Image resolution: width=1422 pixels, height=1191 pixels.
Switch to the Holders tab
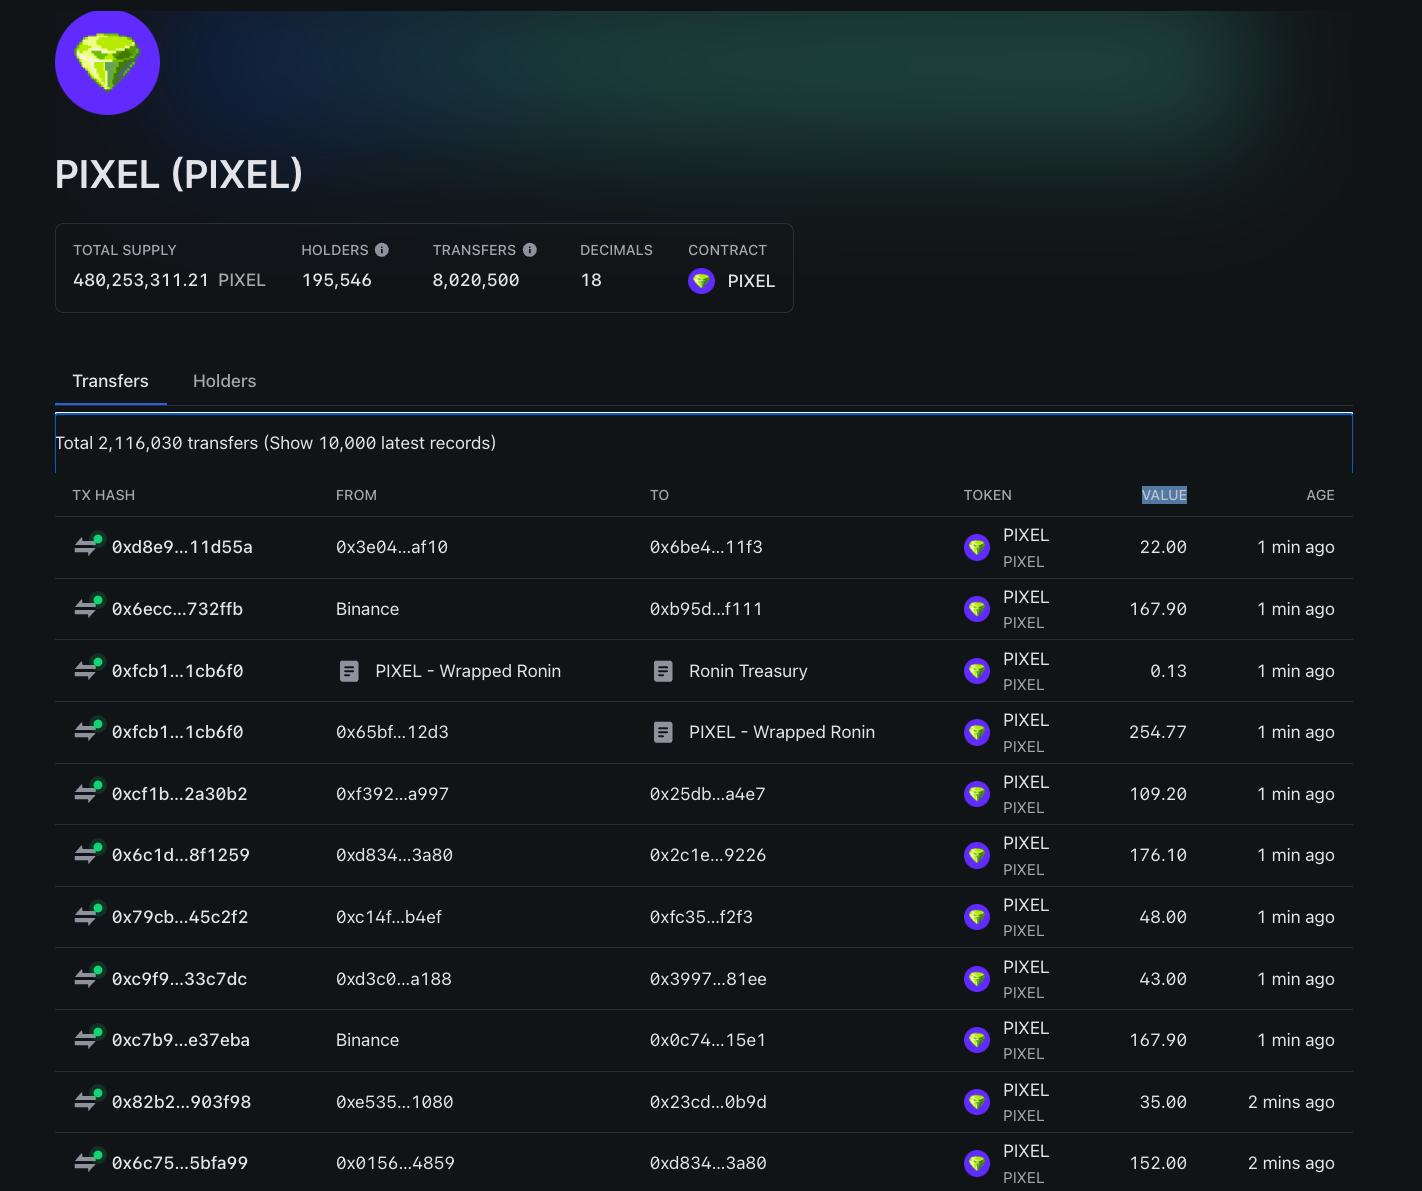(x=224, y=381)
